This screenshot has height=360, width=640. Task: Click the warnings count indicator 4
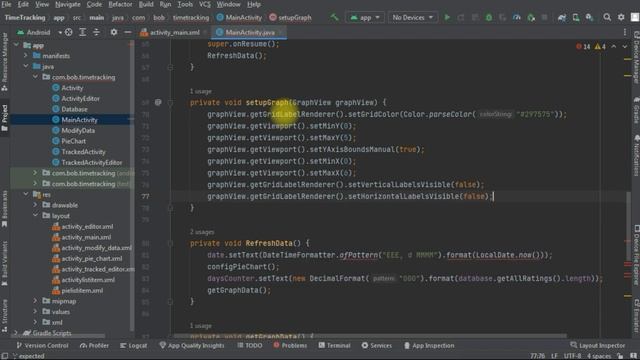click(600, 47)
